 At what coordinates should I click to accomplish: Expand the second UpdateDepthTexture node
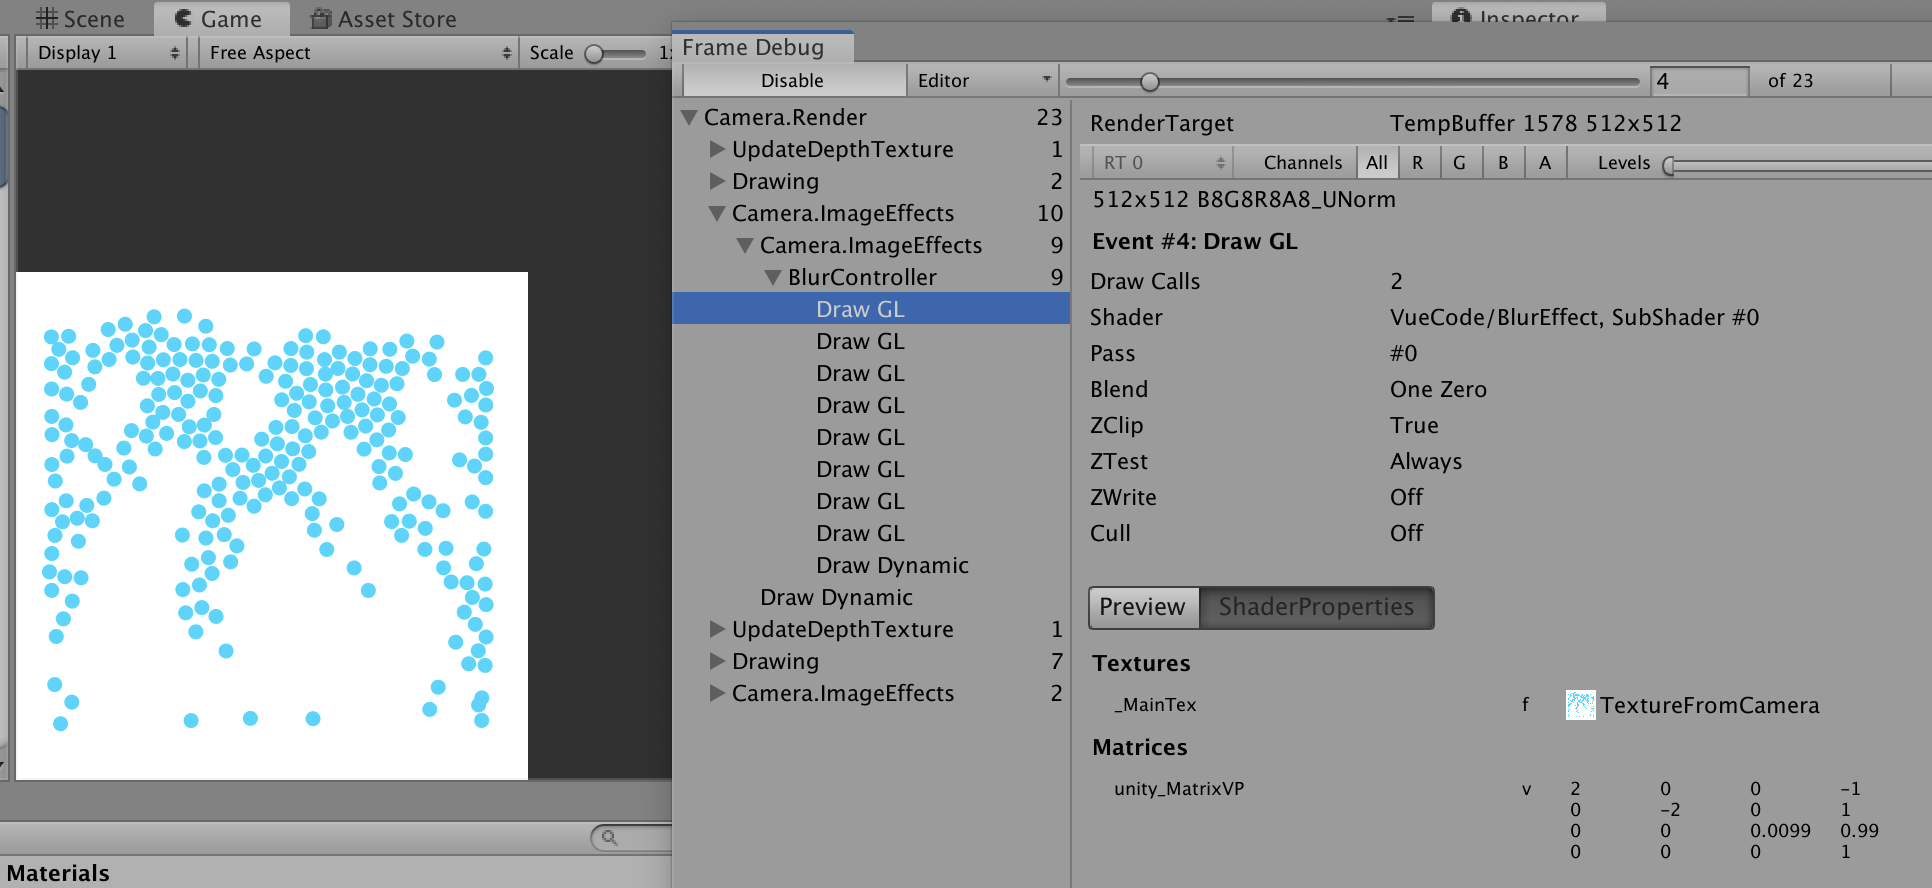(717, 629)
